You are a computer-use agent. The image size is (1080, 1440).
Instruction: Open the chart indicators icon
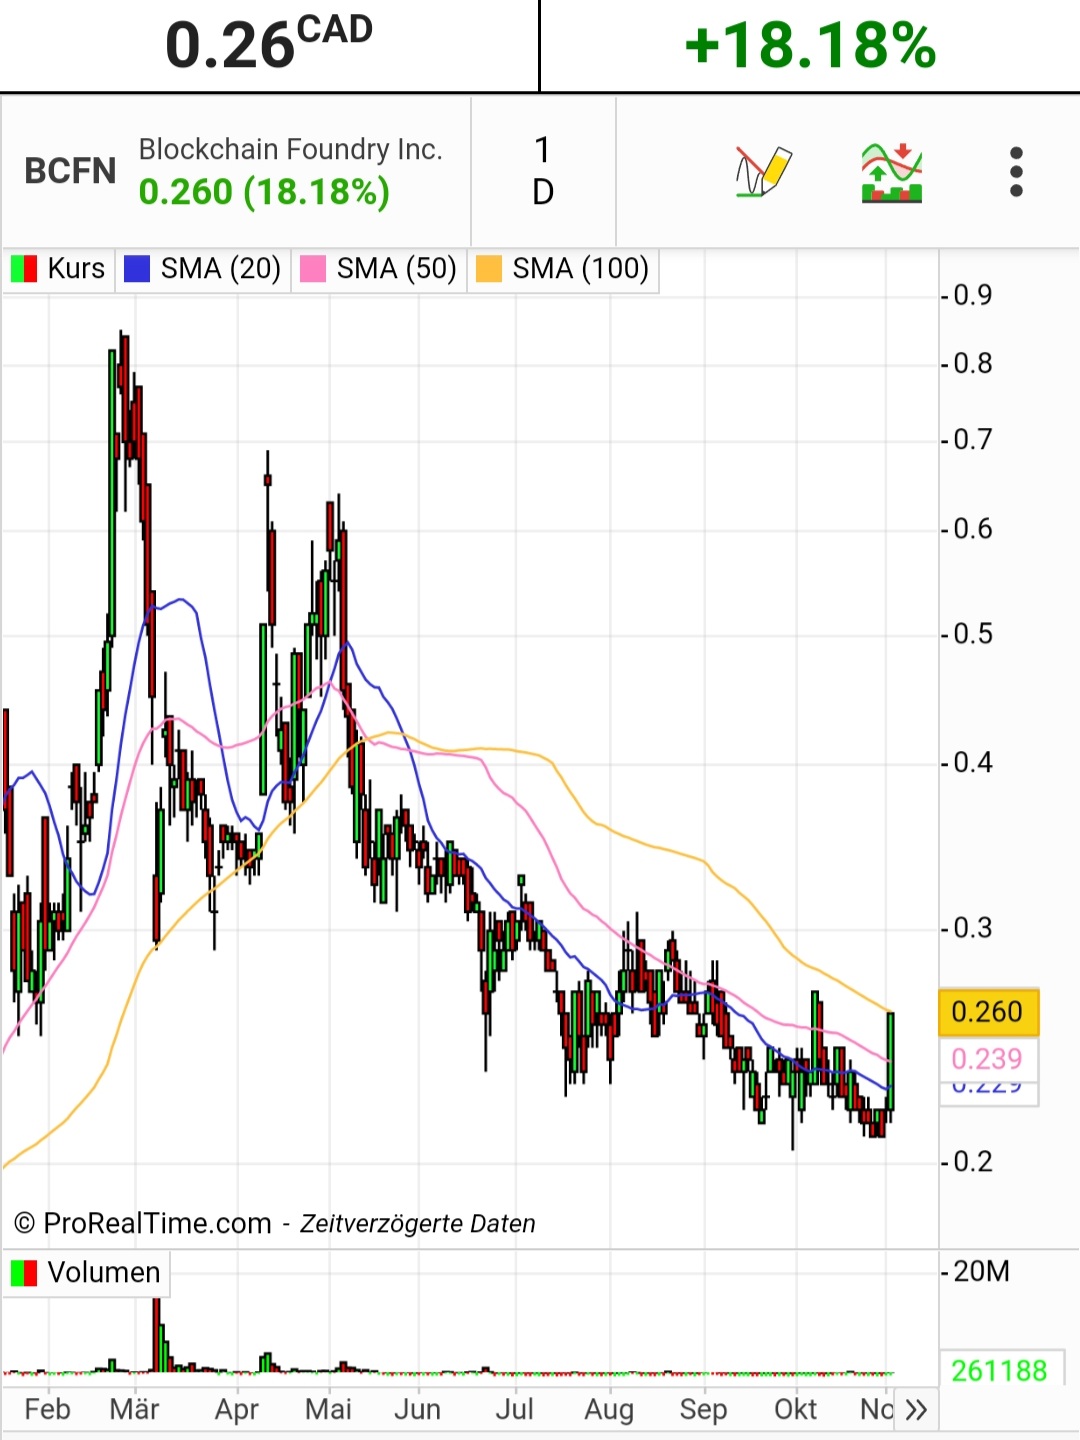(891, 172)
